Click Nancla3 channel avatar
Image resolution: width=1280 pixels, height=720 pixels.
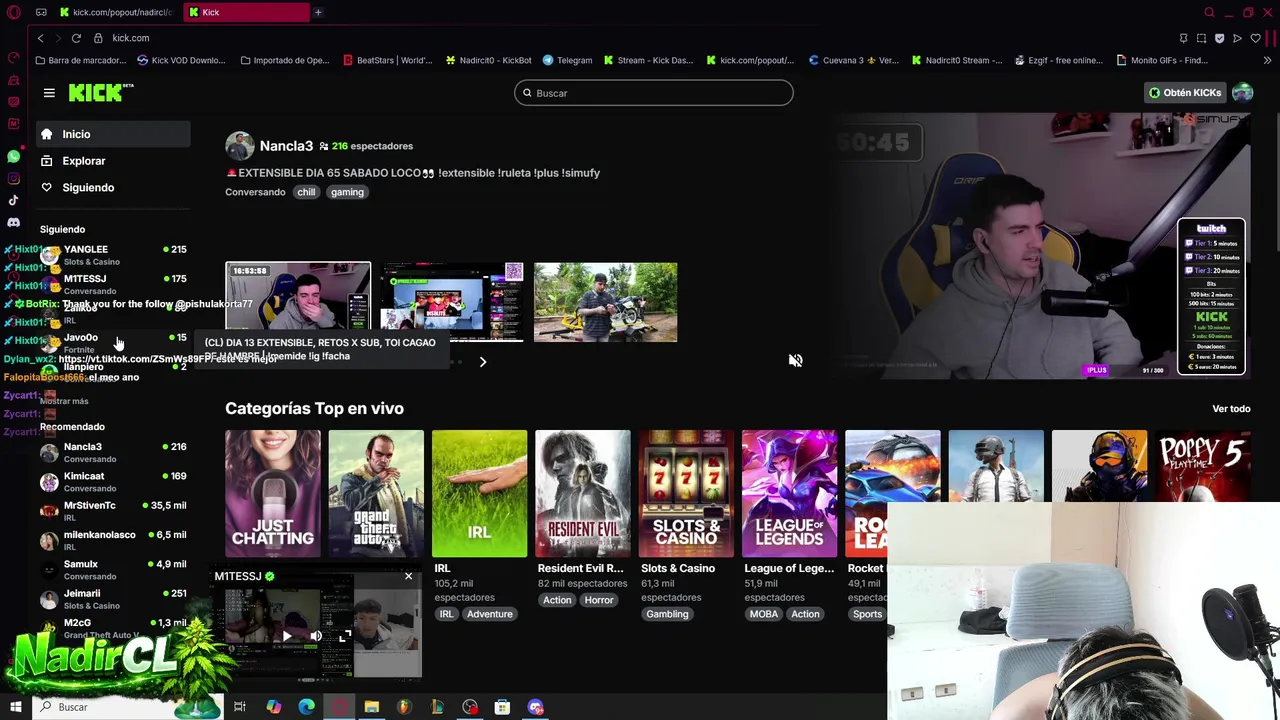[239, 146]
